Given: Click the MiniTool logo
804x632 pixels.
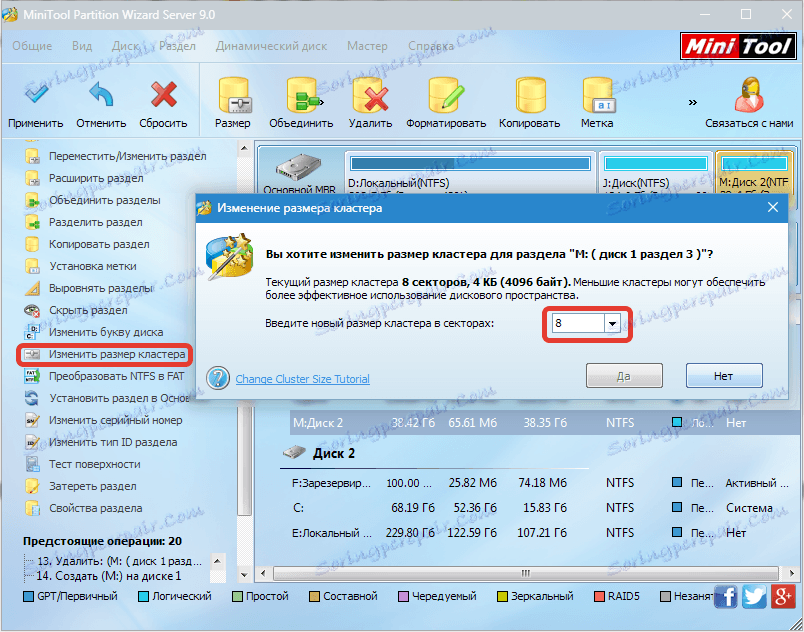Looking at the screenshot, I should (x=738, y=47).
